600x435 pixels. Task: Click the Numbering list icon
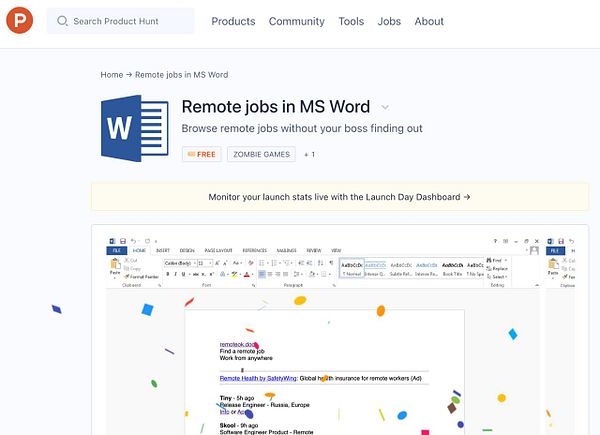274,263
